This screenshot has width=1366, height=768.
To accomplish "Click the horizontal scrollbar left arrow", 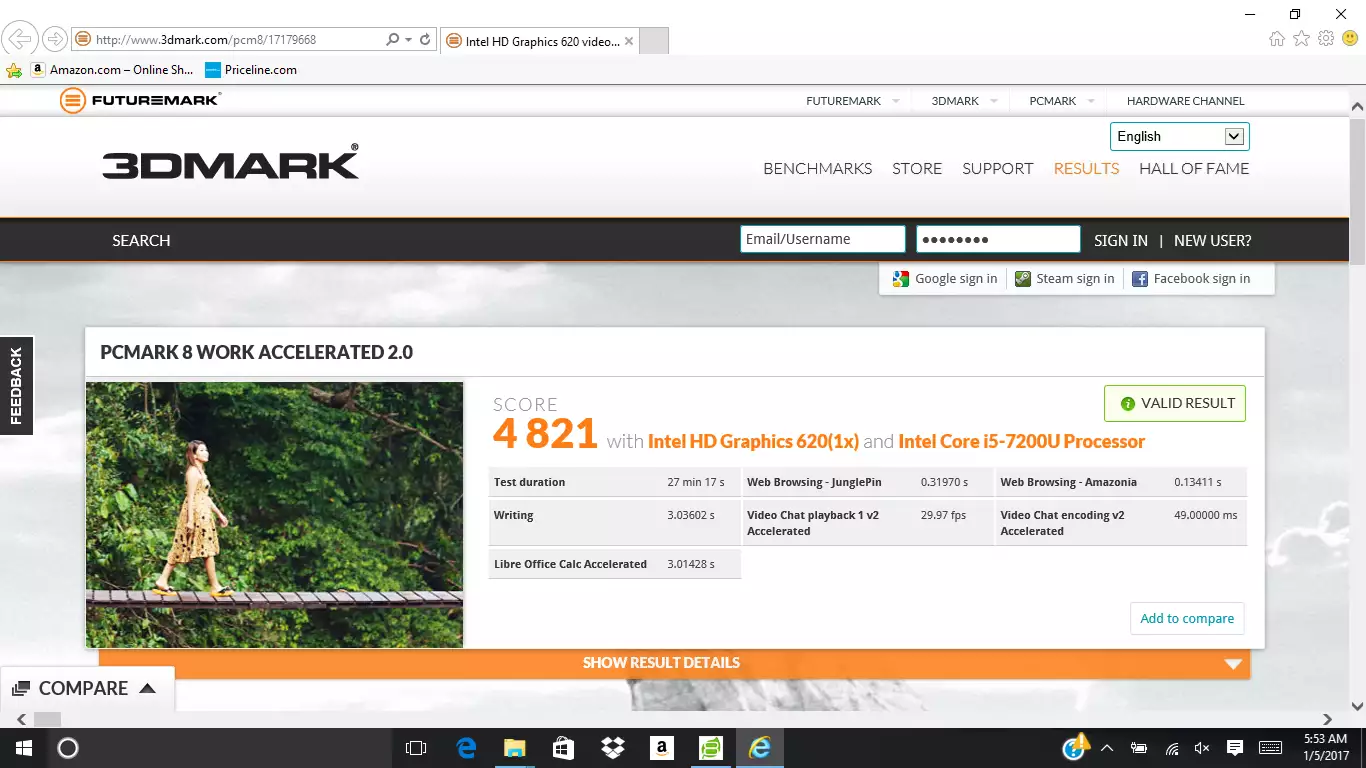I will pos(21,719).
